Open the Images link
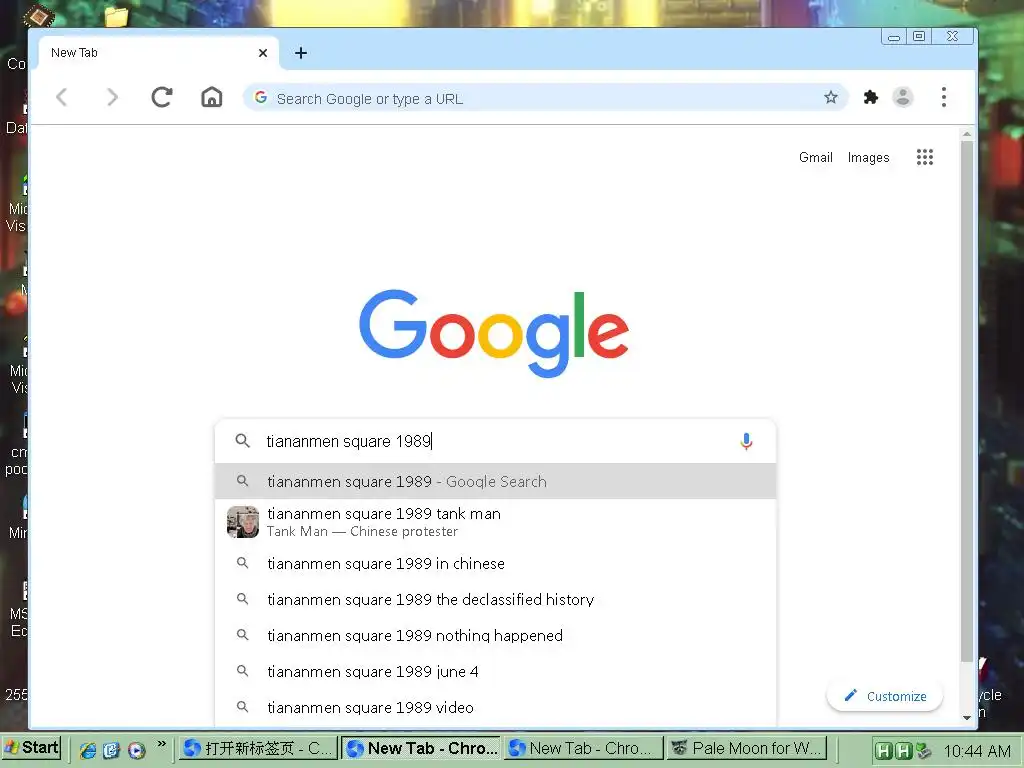 click(x=868, y=157)
